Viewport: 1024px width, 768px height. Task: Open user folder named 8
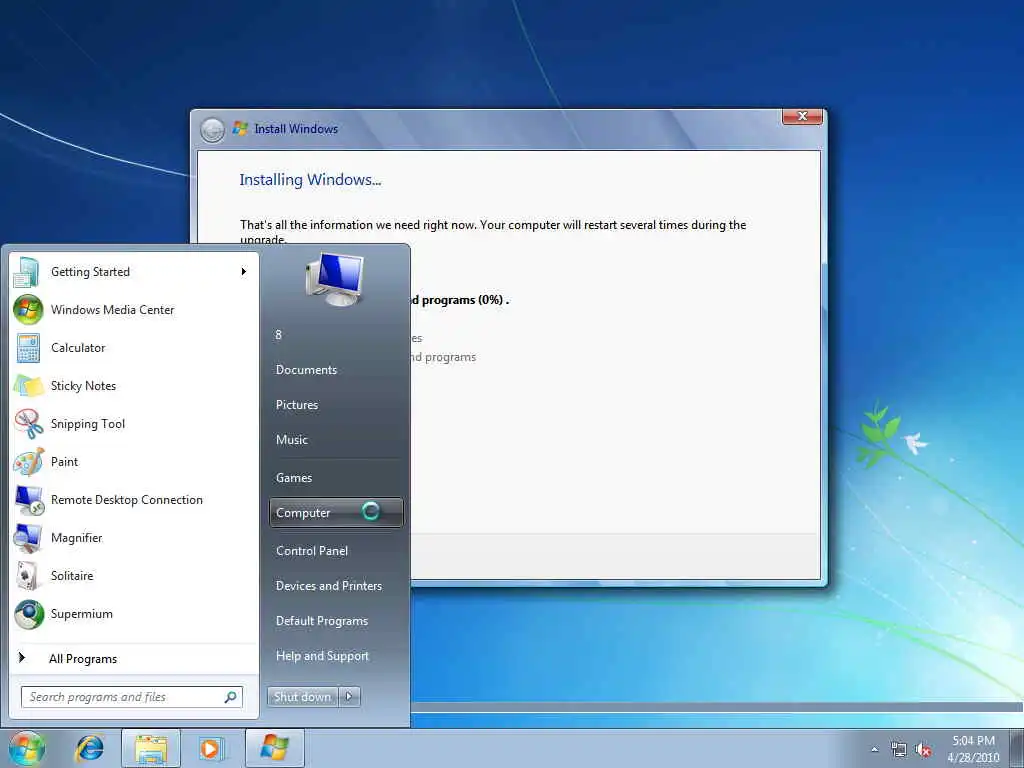336,335
